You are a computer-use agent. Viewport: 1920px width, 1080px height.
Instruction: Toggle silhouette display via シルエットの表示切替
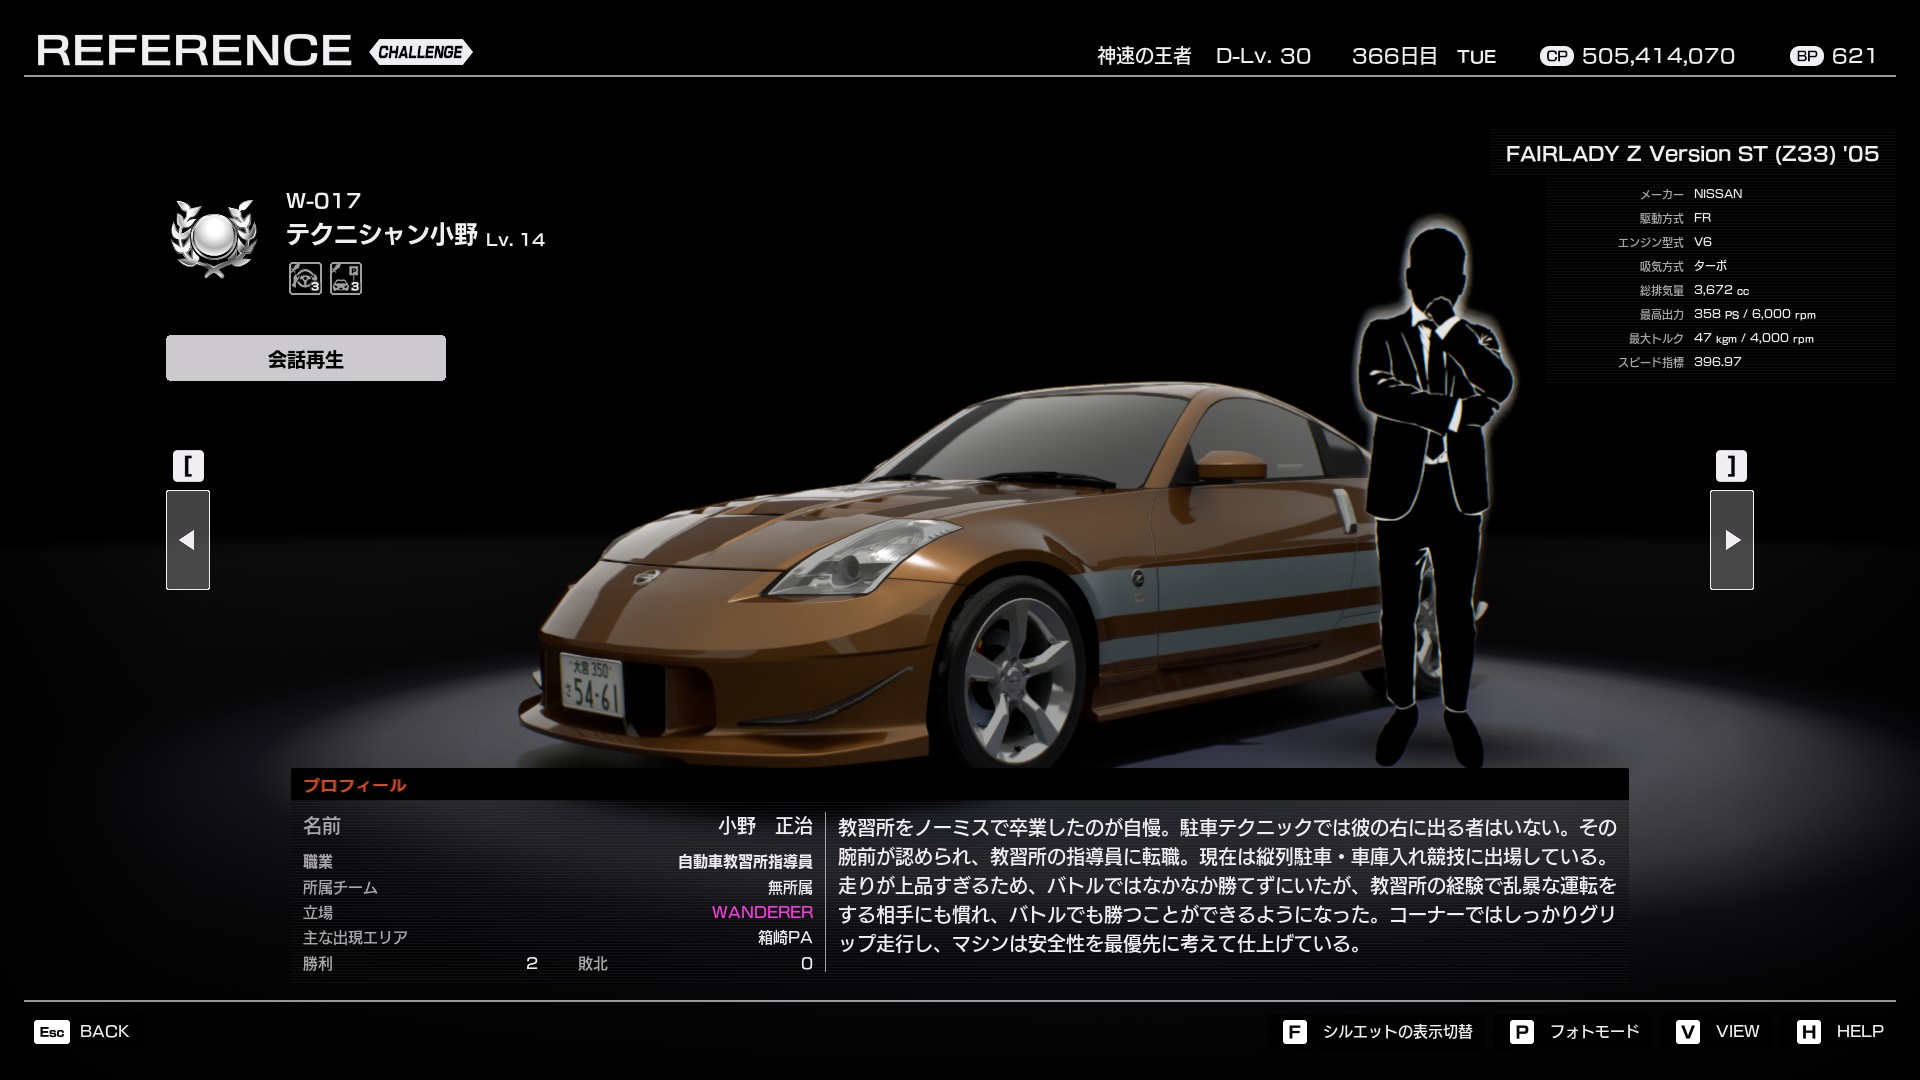1397,1032
